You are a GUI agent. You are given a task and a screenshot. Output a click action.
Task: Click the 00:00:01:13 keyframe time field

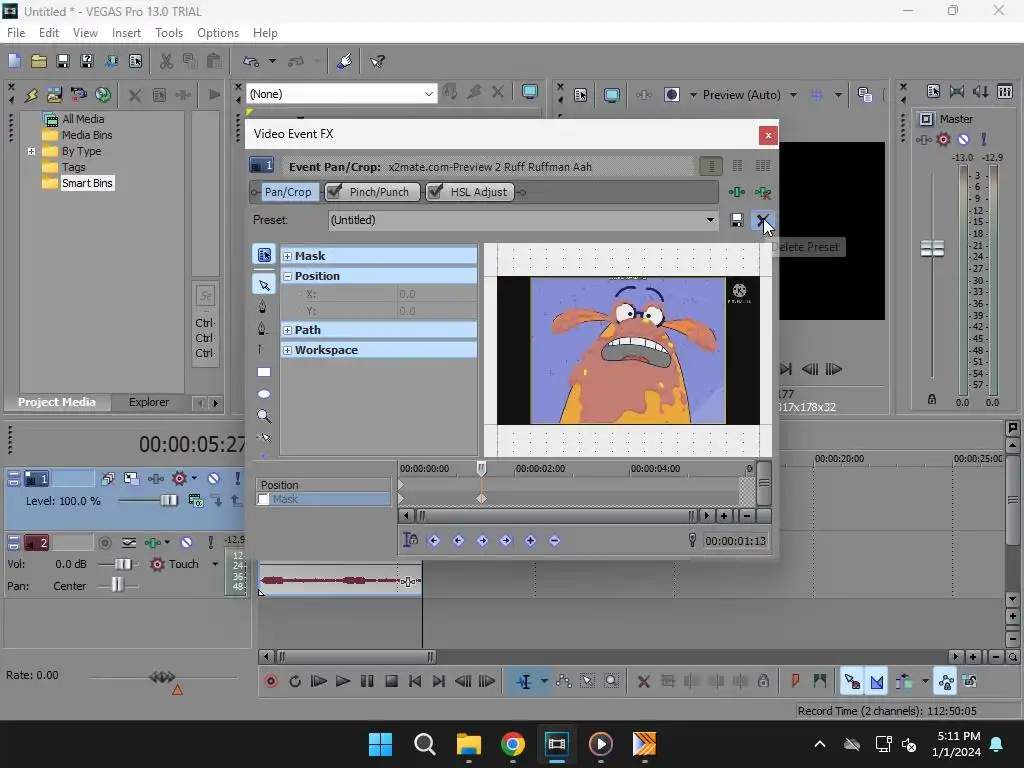click(735, 541)
